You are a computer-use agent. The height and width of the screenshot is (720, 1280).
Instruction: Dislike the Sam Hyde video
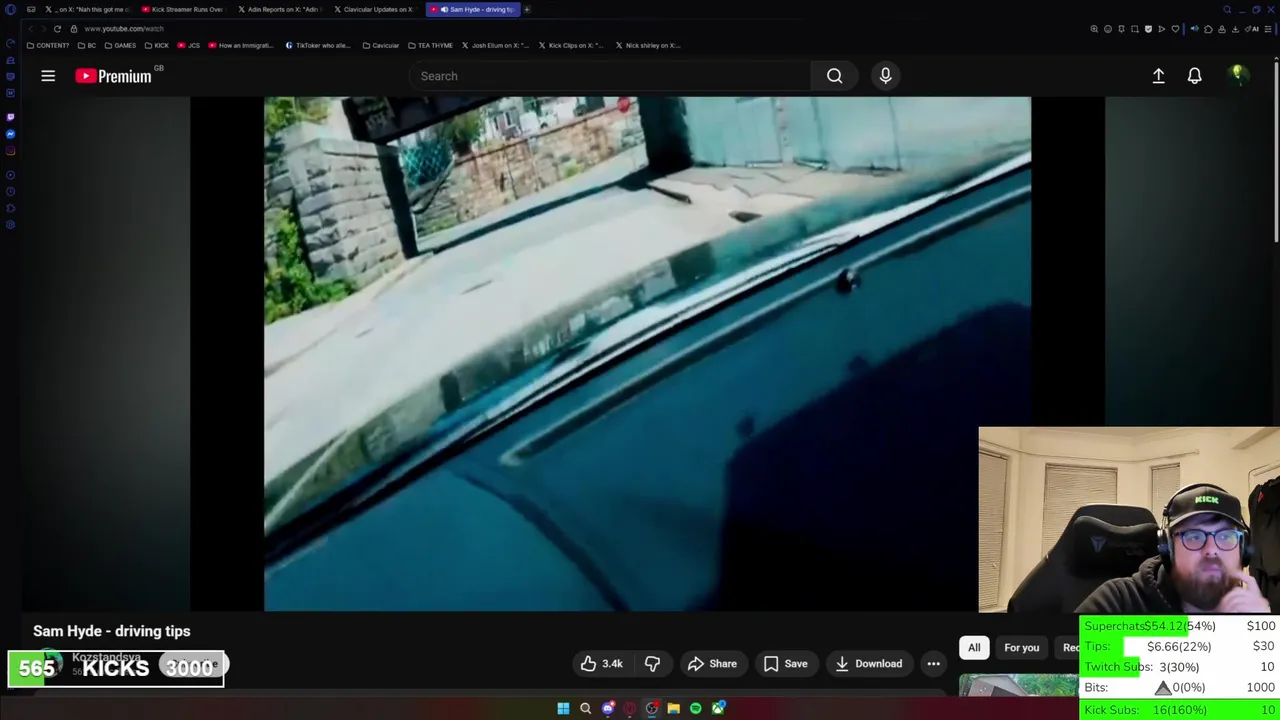coord(652,664)
